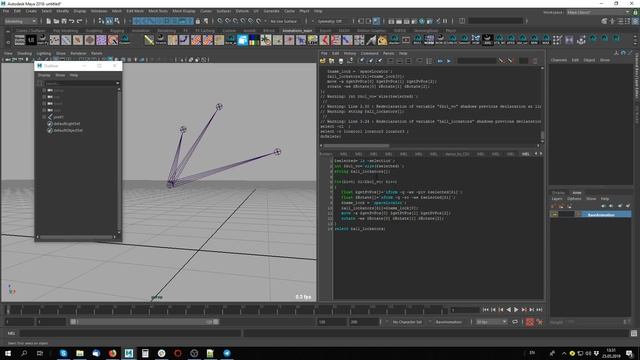Clear all icon in Script Editor
The height and width of the screenshot is (360, 640).
[x=380, y=61]
